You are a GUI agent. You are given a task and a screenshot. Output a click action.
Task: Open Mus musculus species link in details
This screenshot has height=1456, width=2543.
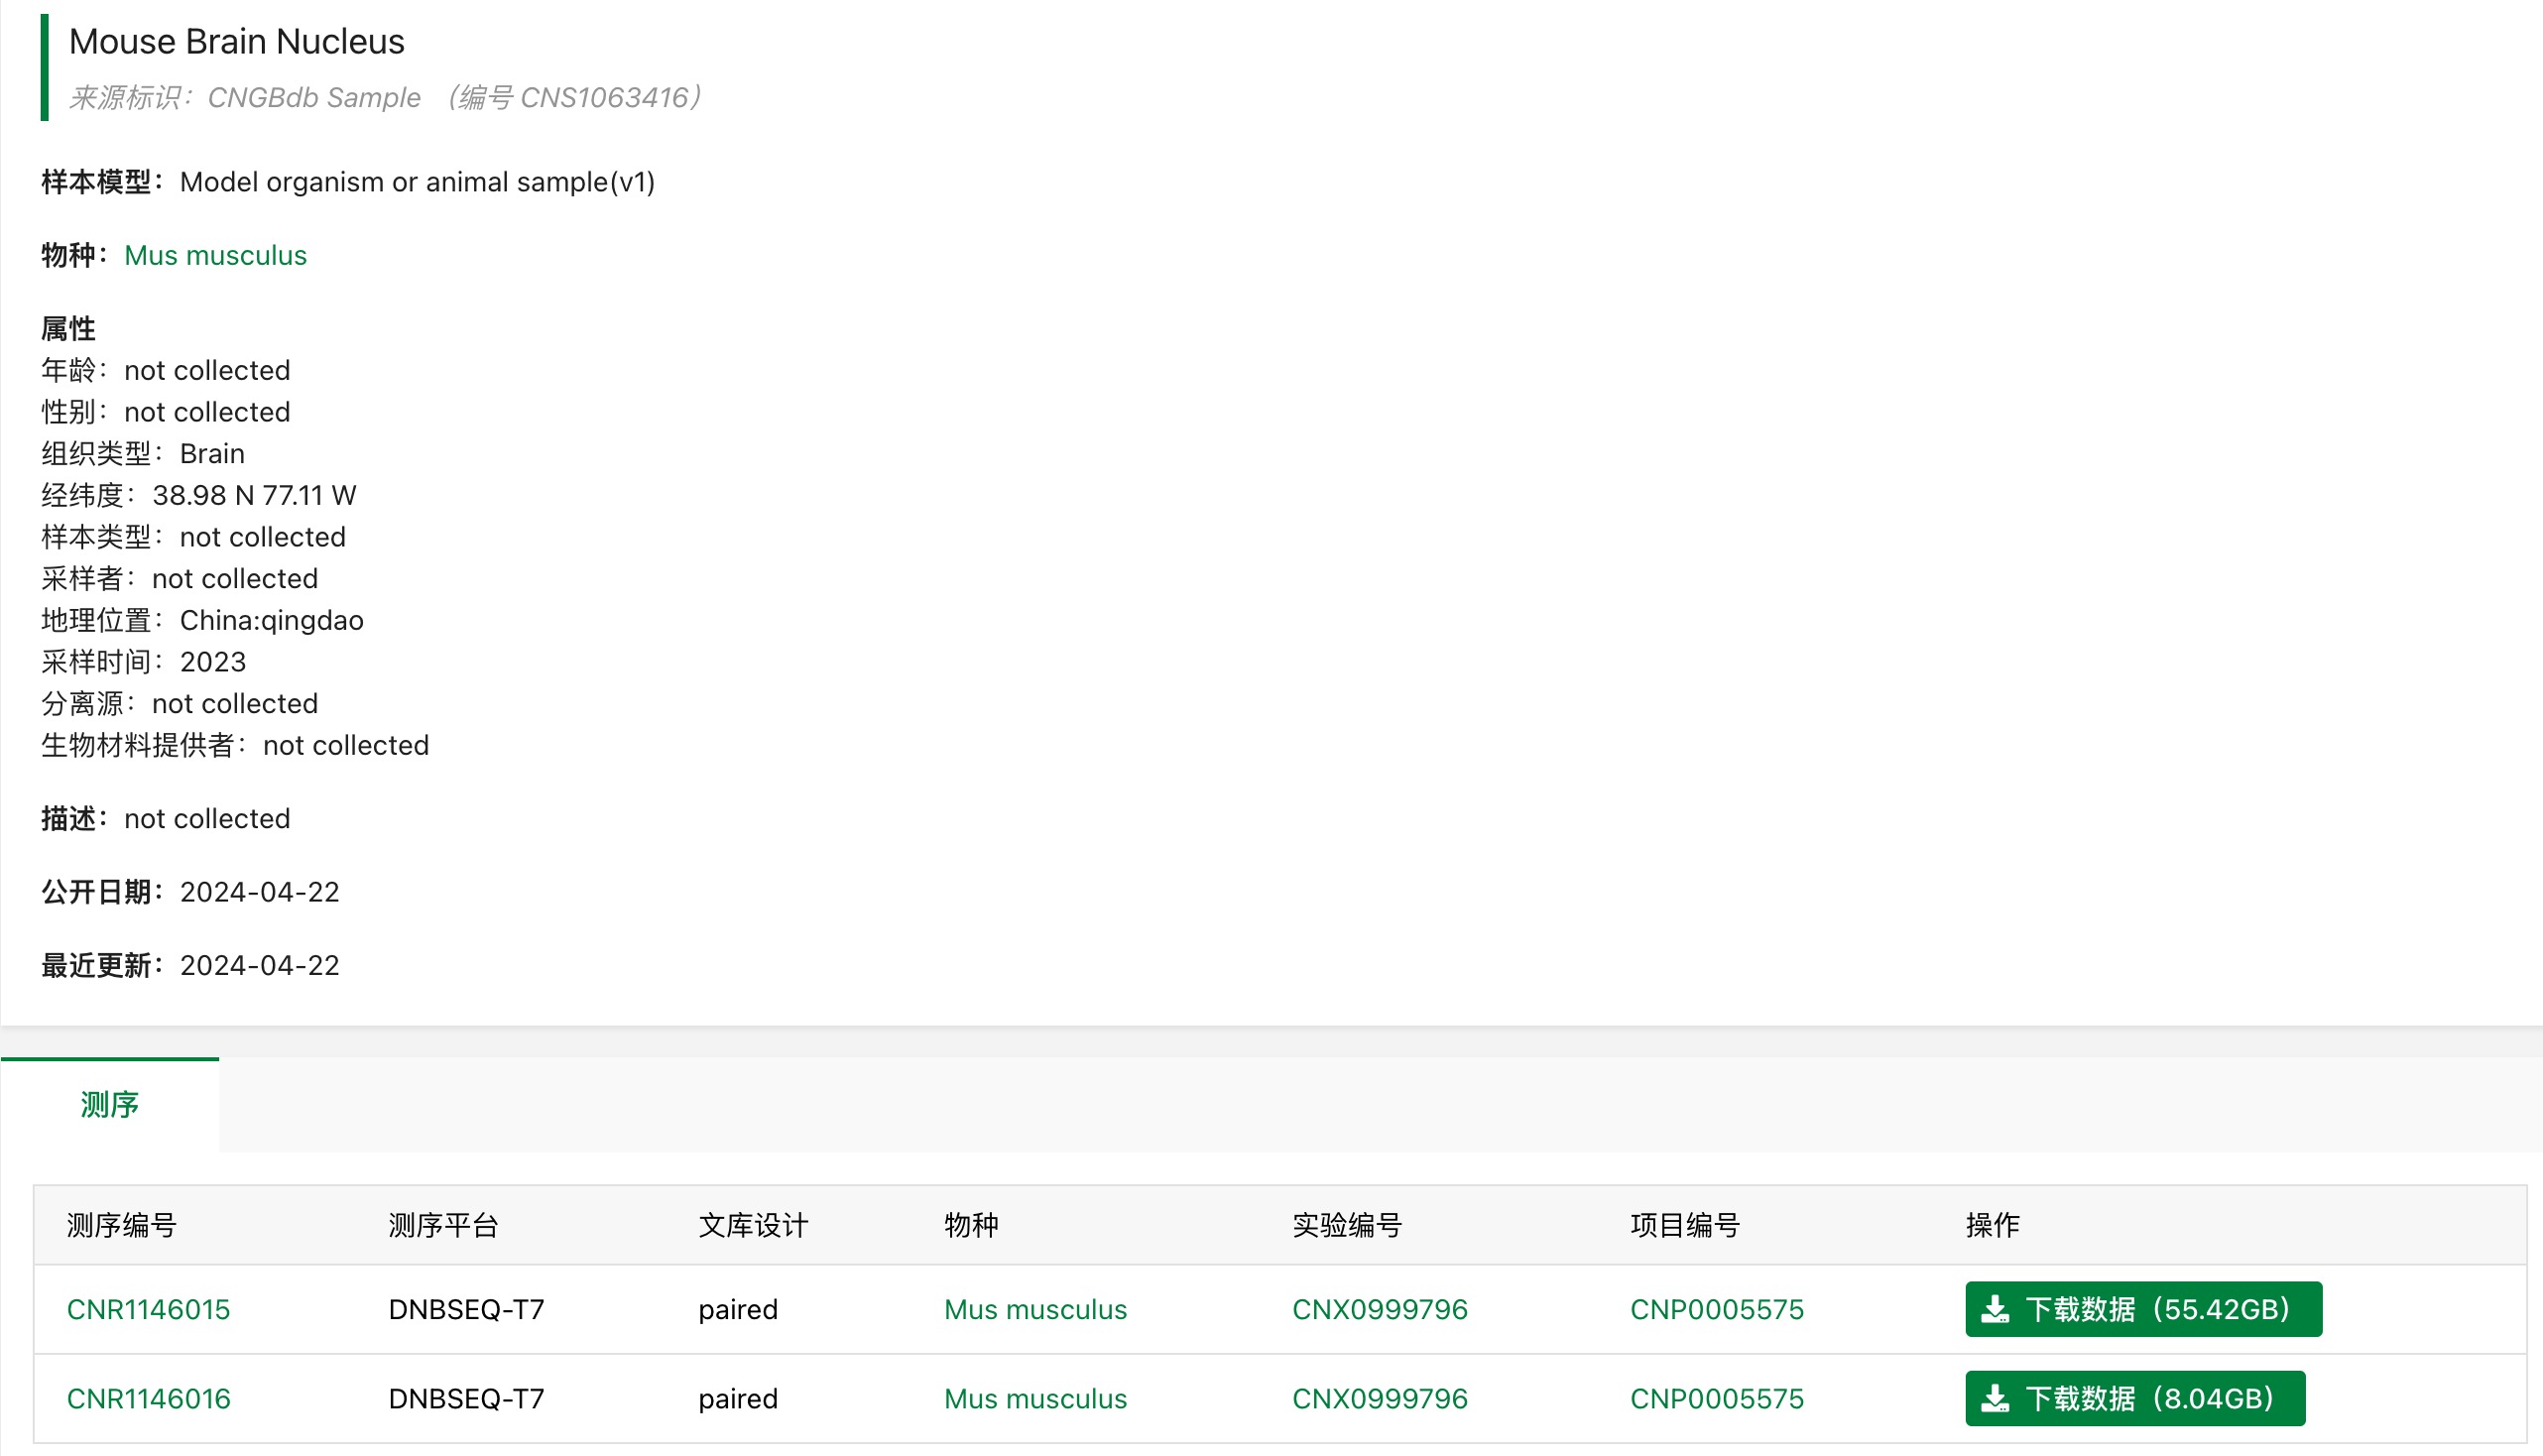(x=215, y=255)
